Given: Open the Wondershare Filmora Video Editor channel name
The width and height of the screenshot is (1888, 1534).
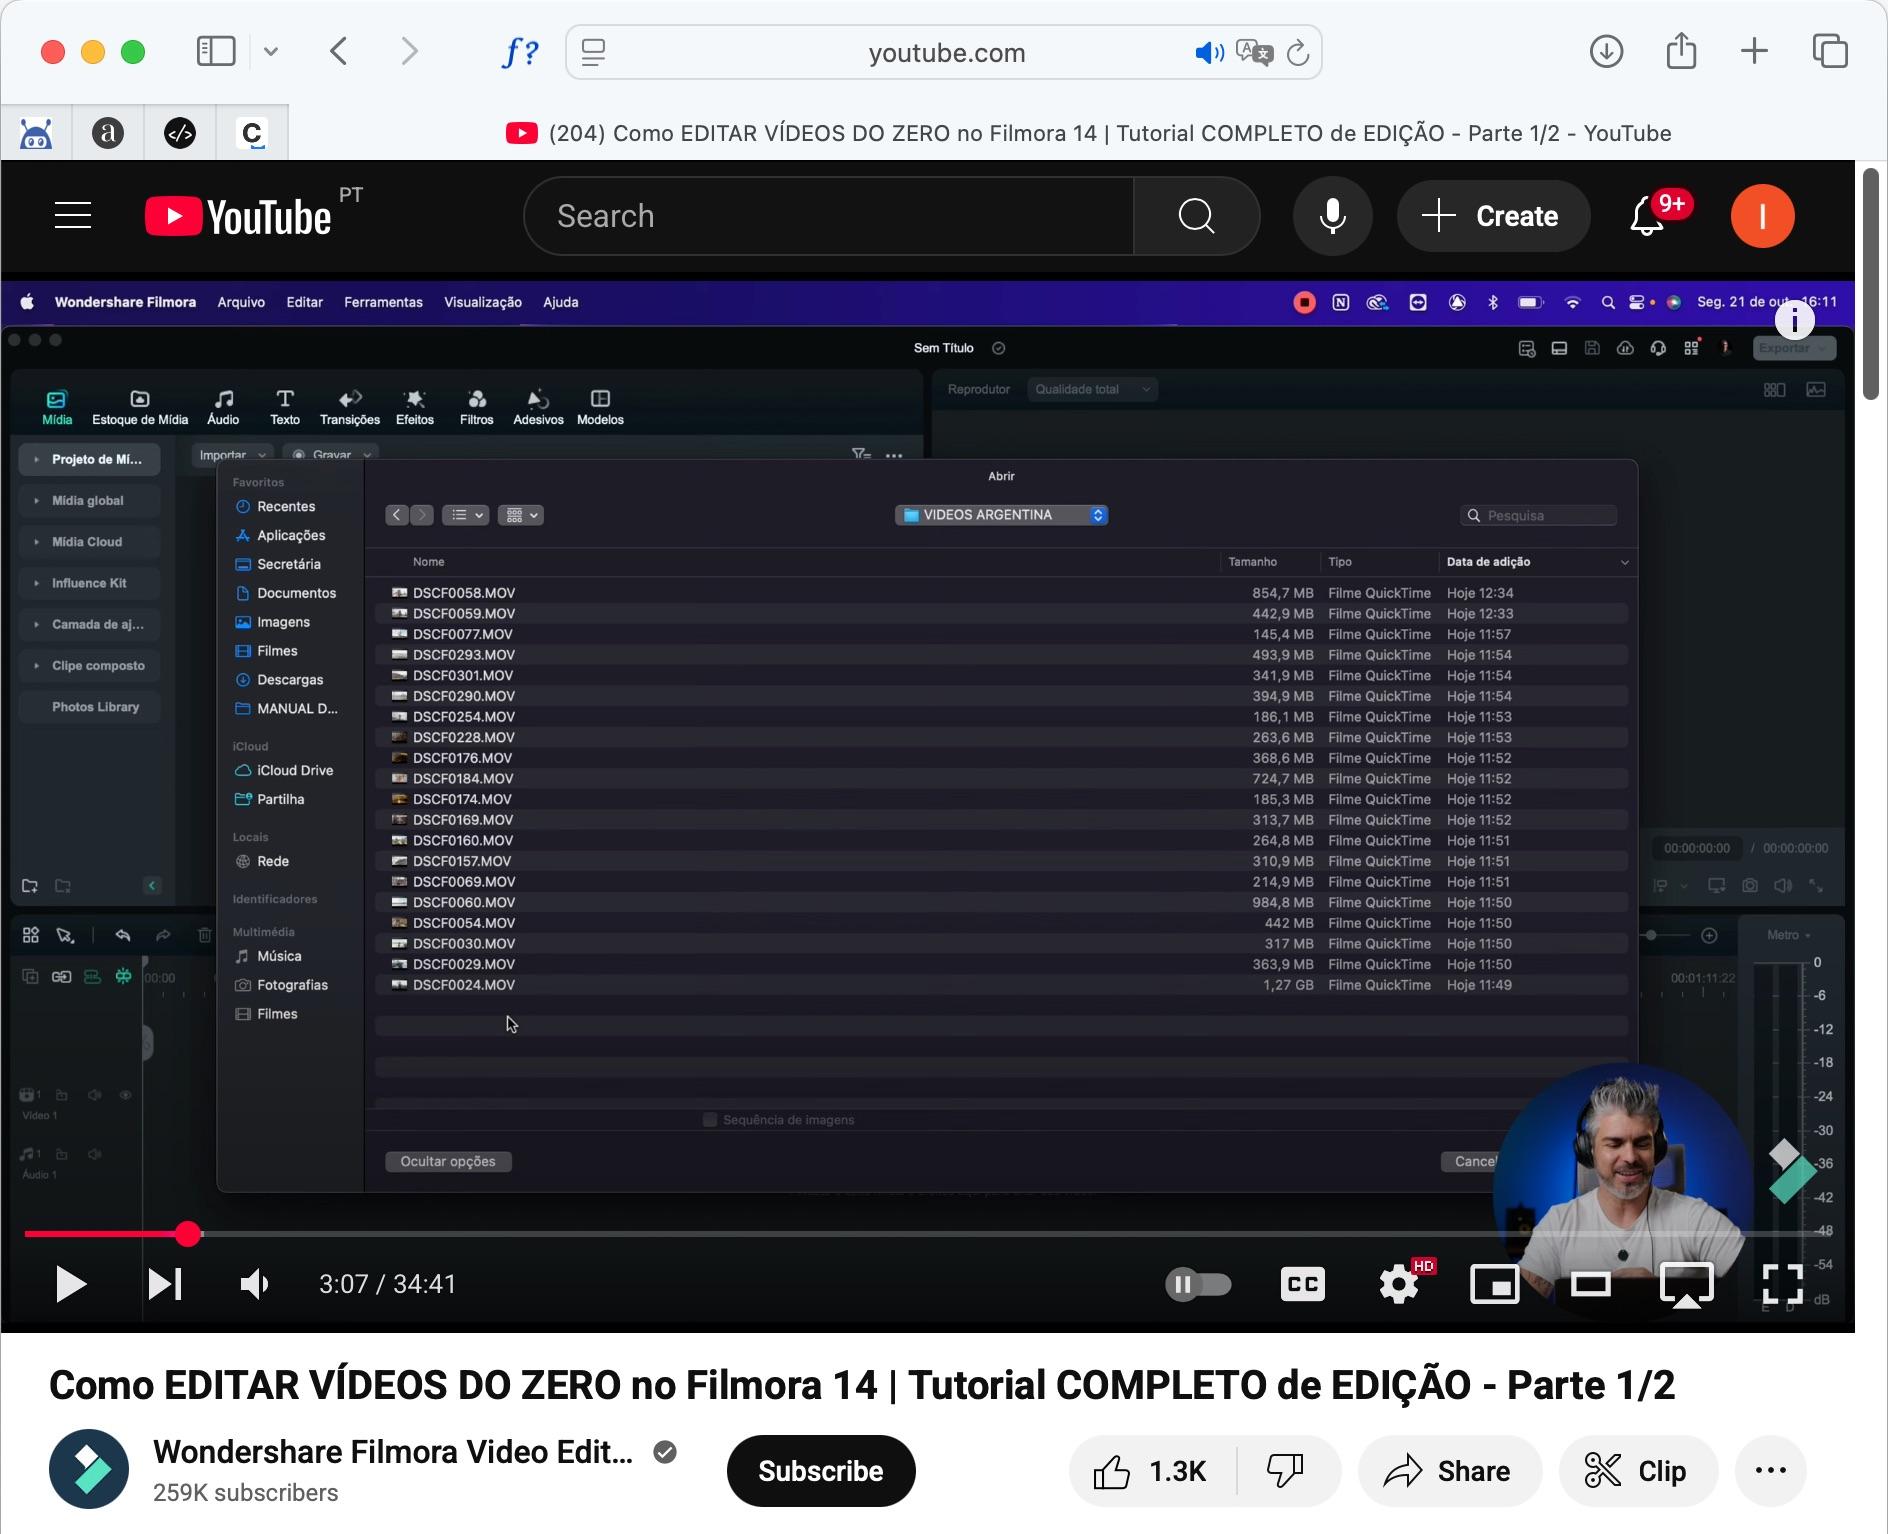Looking at the screenshot, I should [393, 1452].
